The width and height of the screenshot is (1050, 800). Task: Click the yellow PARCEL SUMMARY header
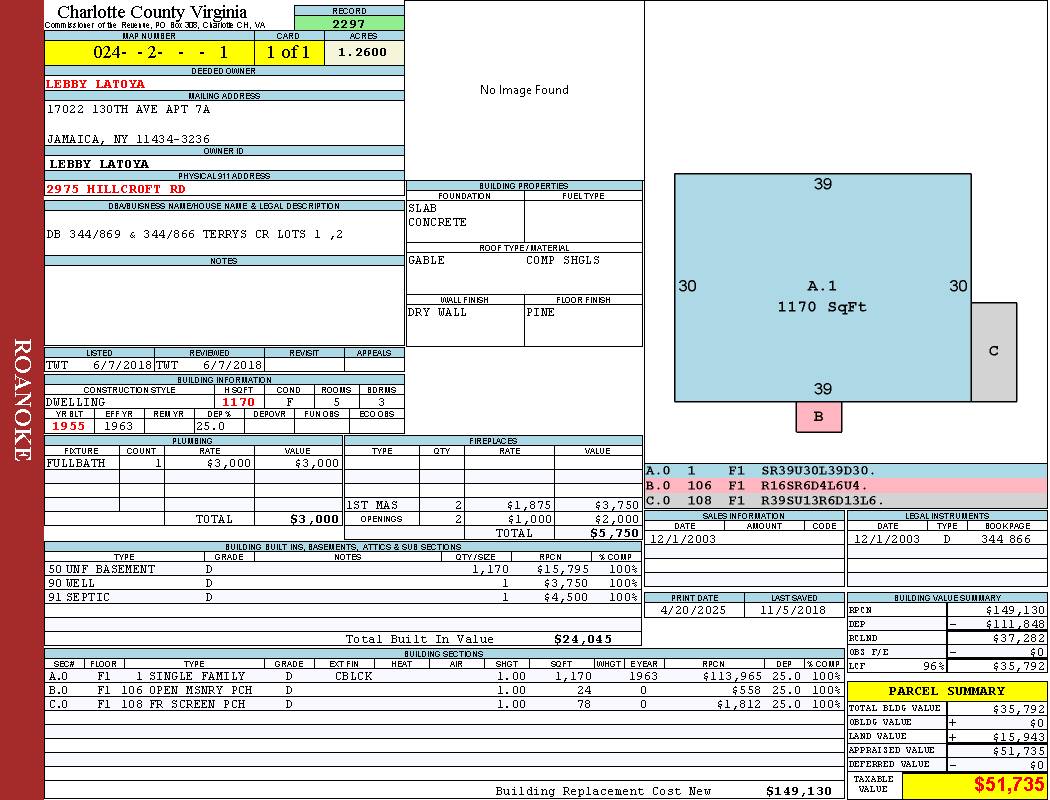[947, 691]
